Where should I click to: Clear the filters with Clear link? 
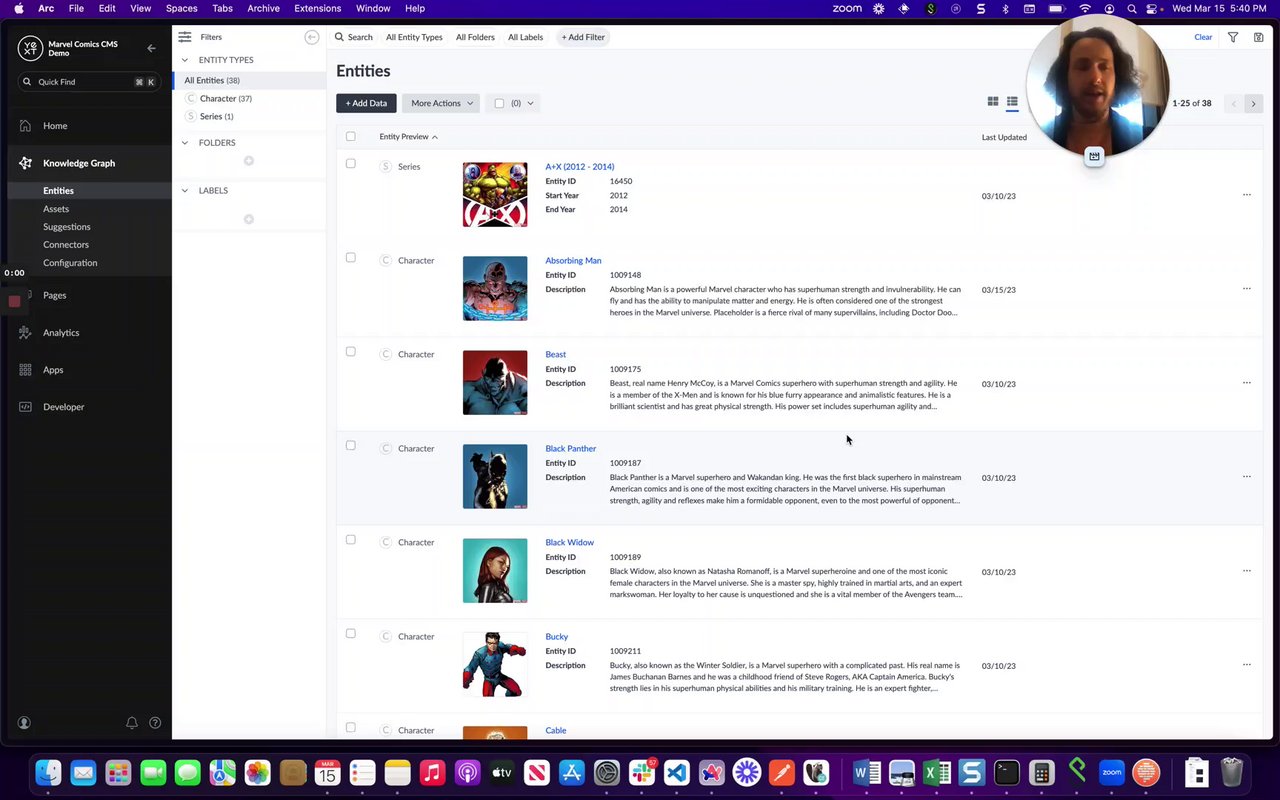[1203, 37]
